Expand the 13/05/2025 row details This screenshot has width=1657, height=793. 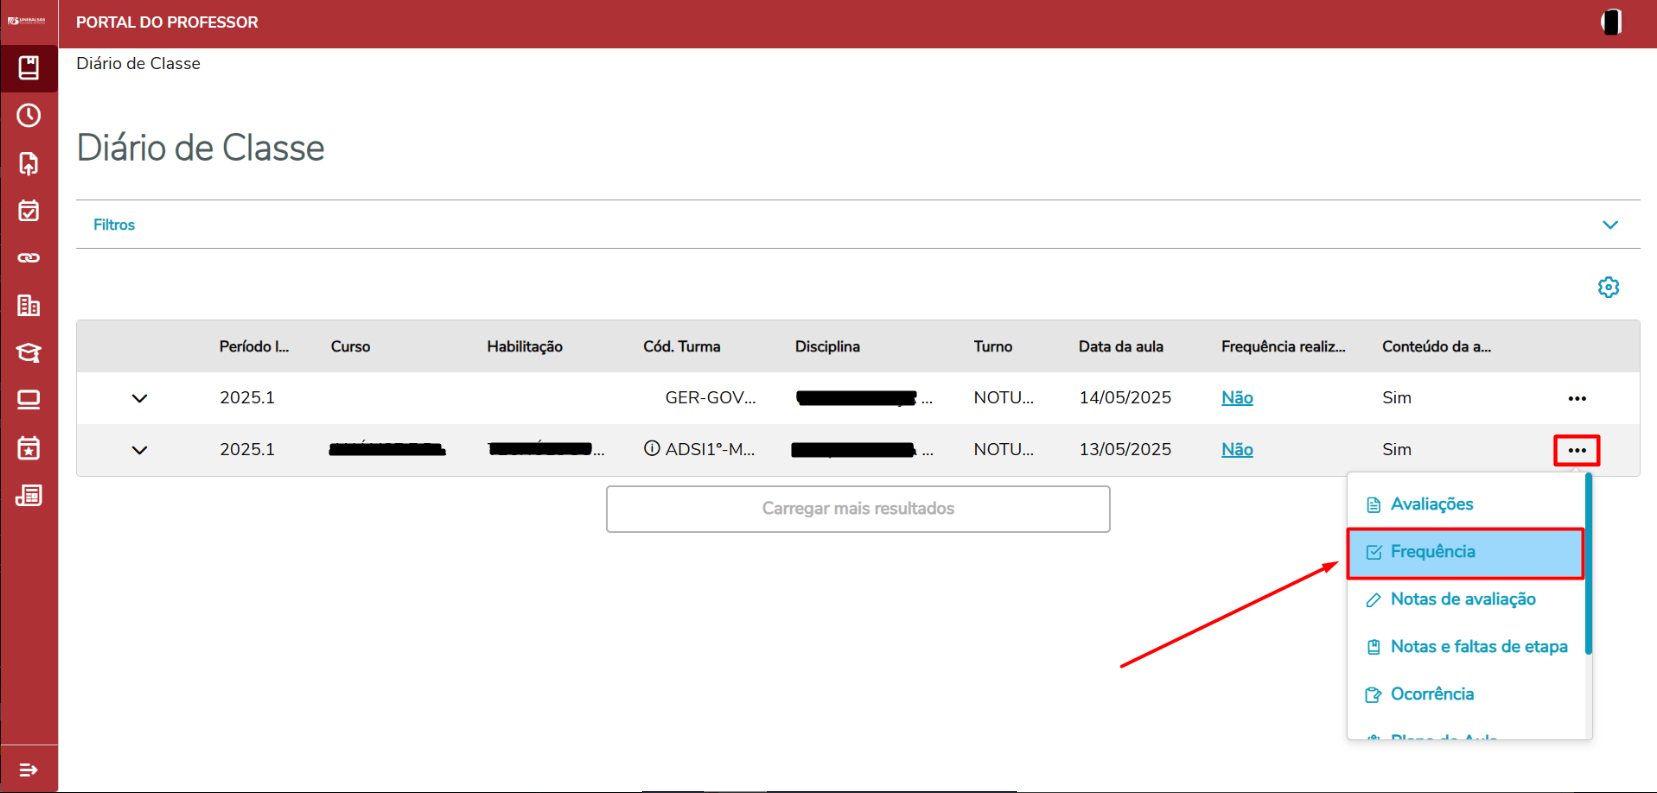coord(140,450)
